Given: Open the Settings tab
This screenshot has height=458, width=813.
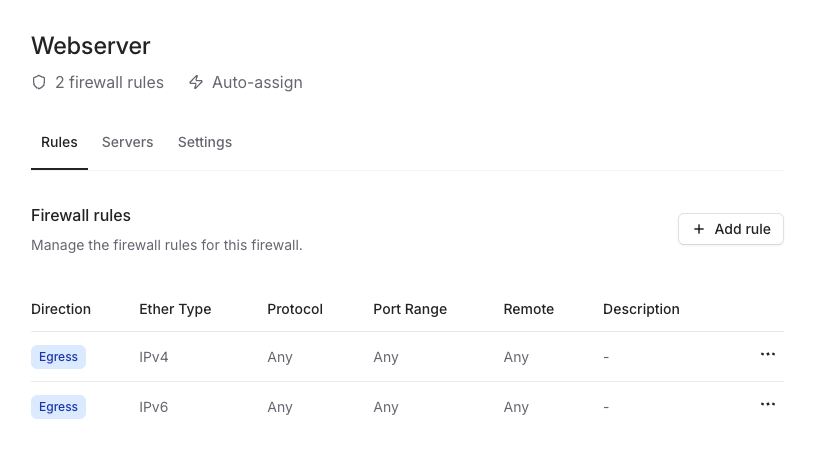Looking at the screenshot, I should coord(205,142).
